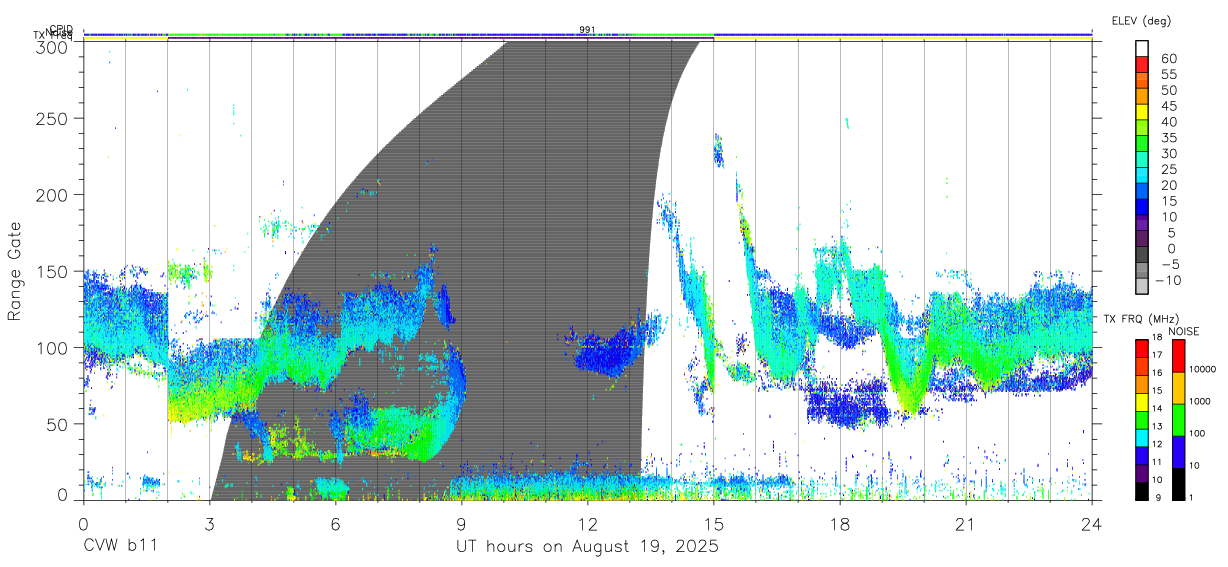1228x567 pixels.
Task: Click the light gray bottom ELEV colorbar segment
Action: pyautogui.click(x=1142, y=287)
